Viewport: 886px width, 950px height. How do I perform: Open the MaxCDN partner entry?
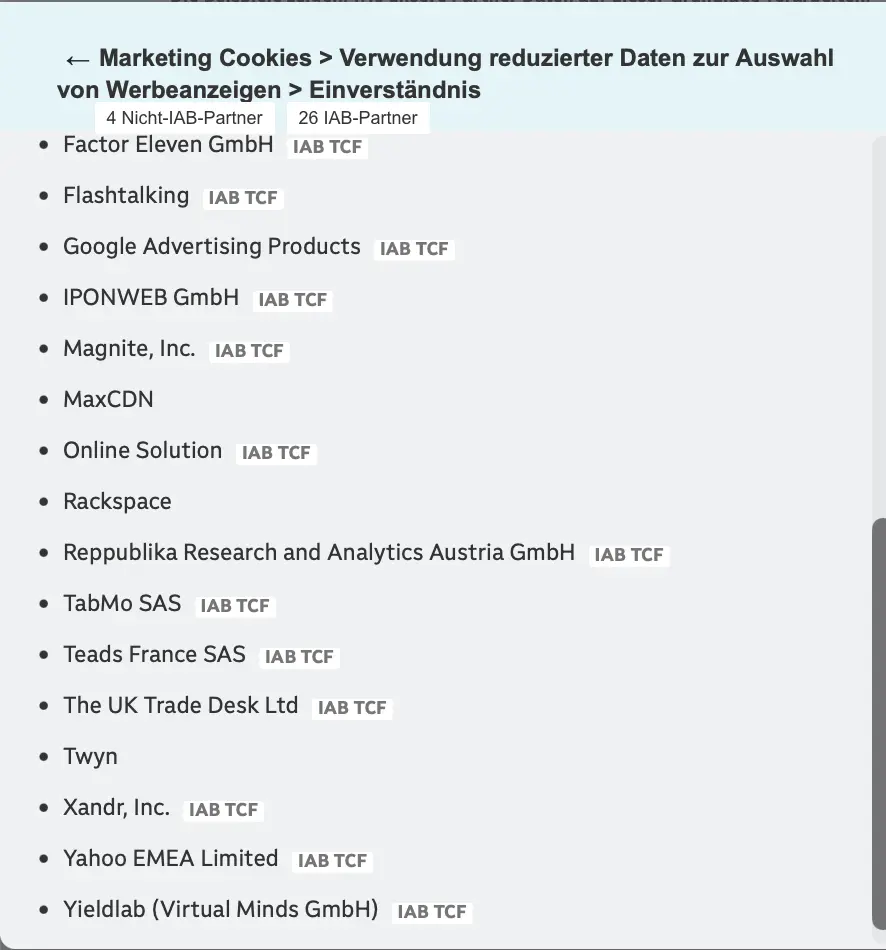pyautogui.click(x=108, y=399)
